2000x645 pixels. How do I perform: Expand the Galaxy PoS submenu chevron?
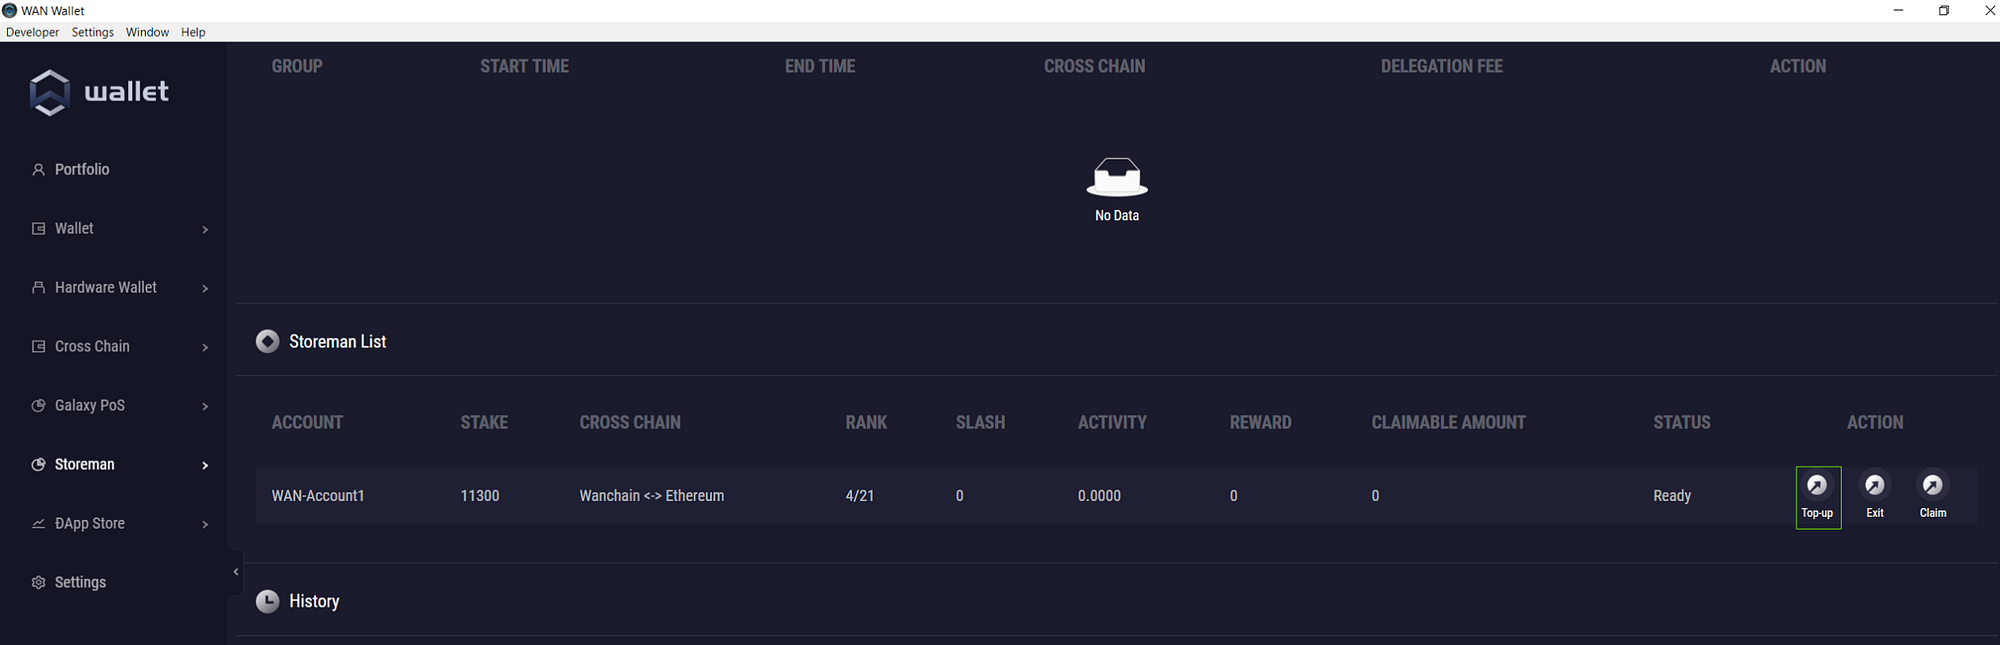[205, 407]
